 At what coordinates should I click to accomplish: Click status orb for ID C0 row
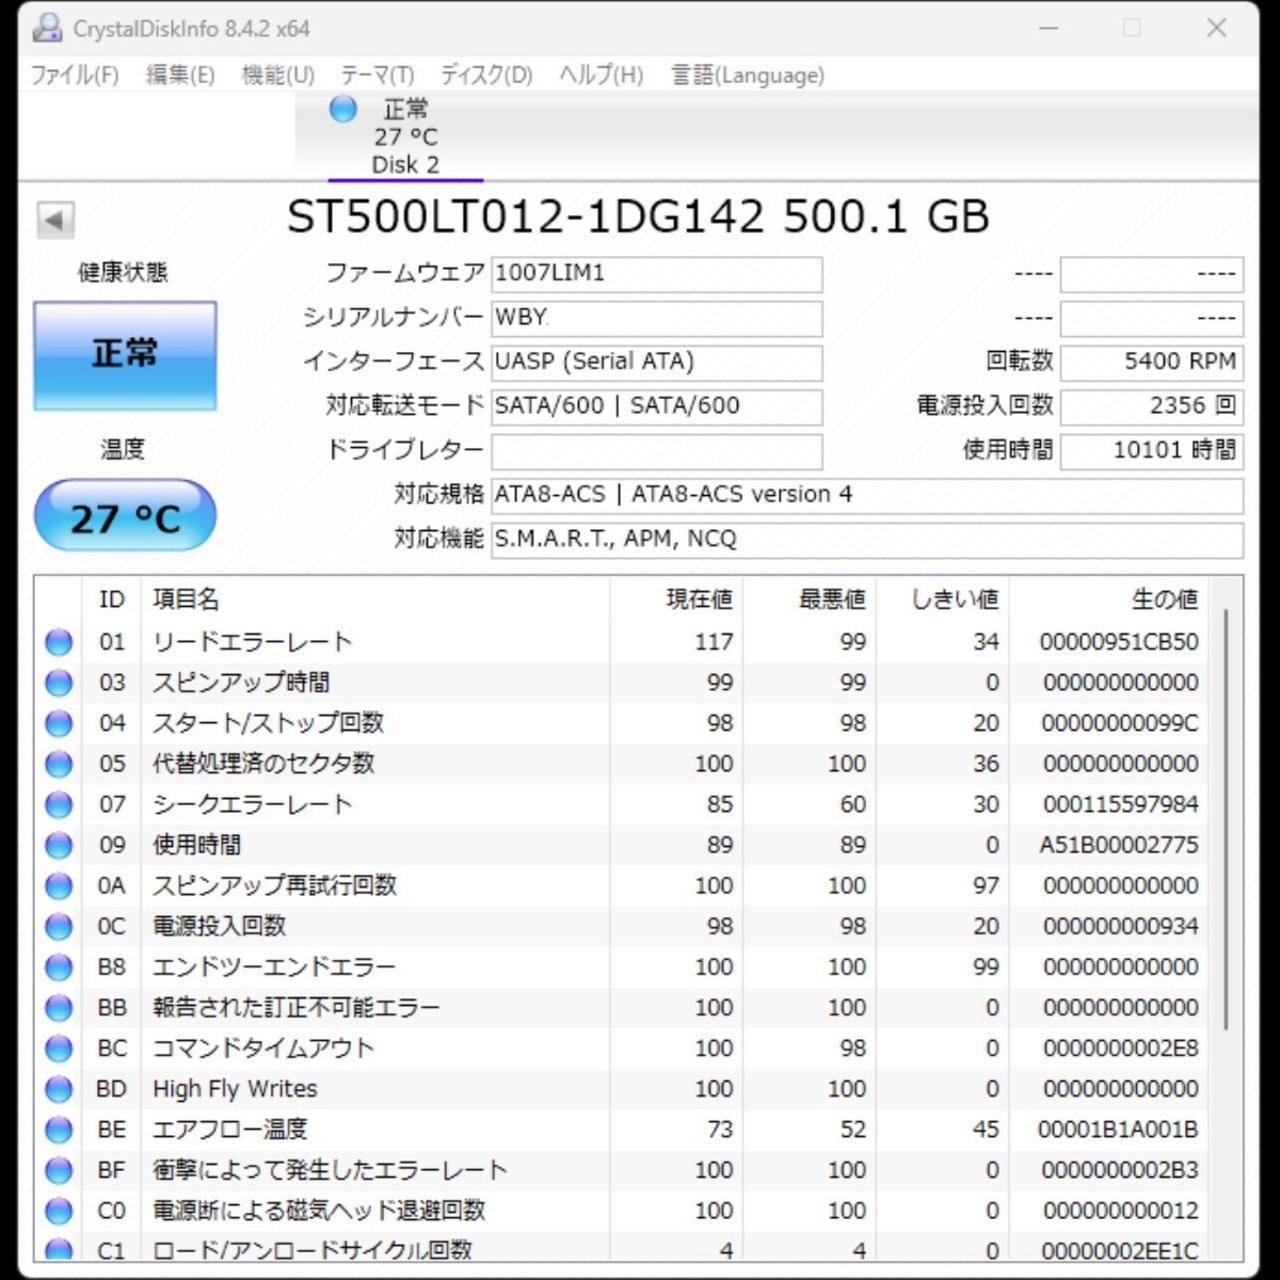tap(59, 1211)
